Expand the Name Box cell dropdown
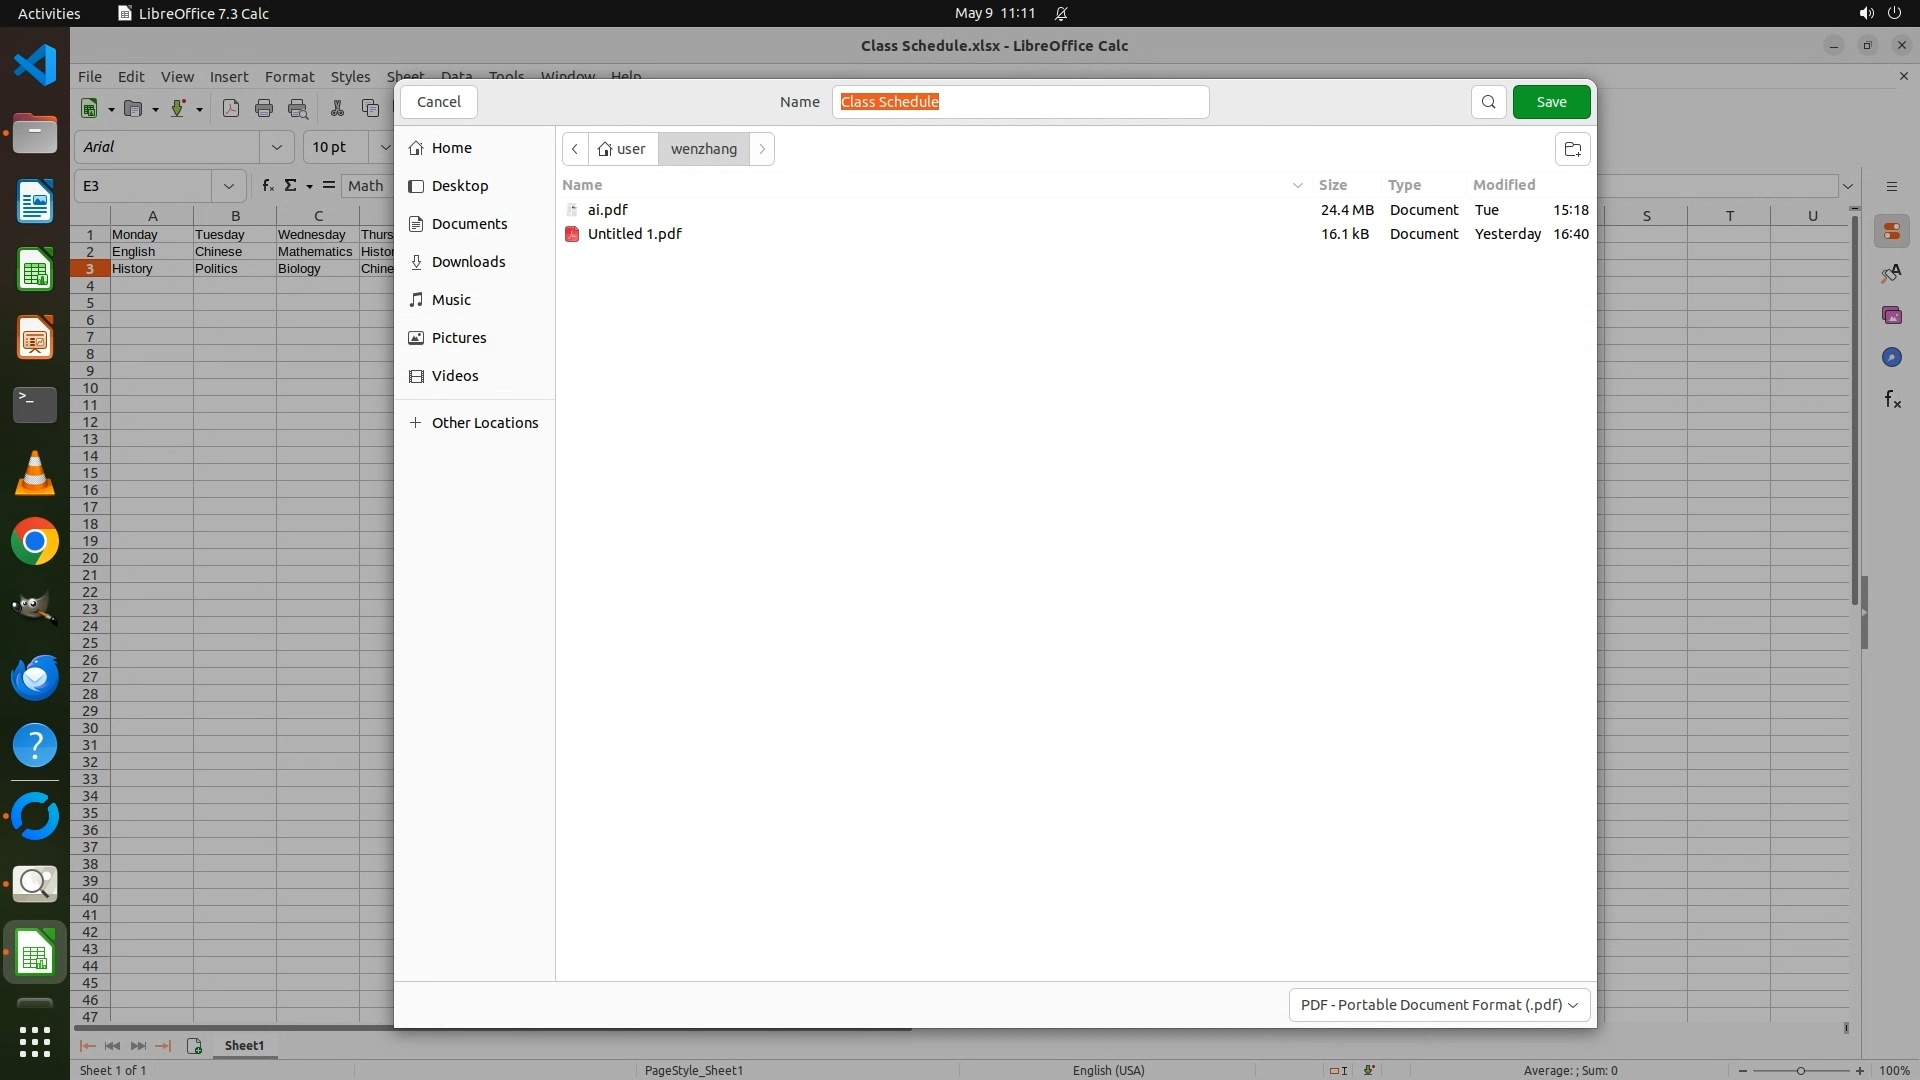This screenshot has height=1080, width=1920. (229, 186)
